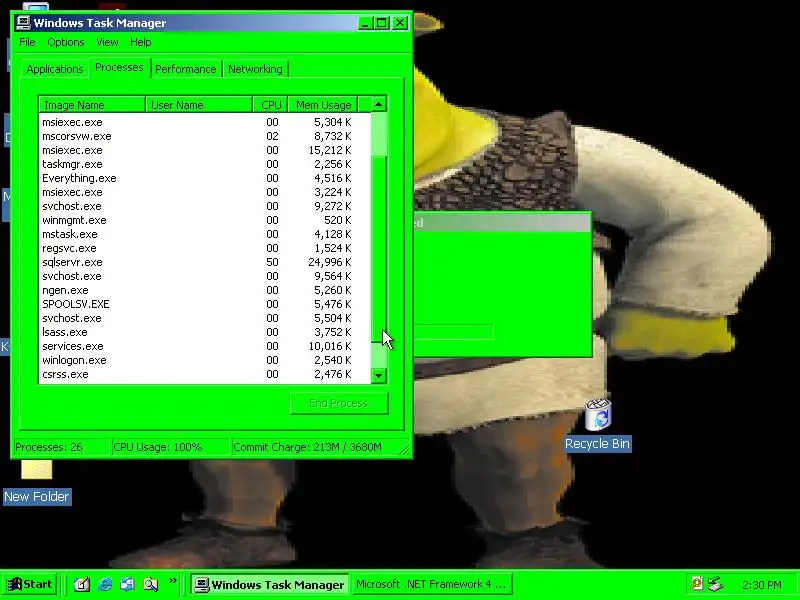
Task: Click the Task Manager title bar icon
Action: pyautogui.click(x=23, y=22)
